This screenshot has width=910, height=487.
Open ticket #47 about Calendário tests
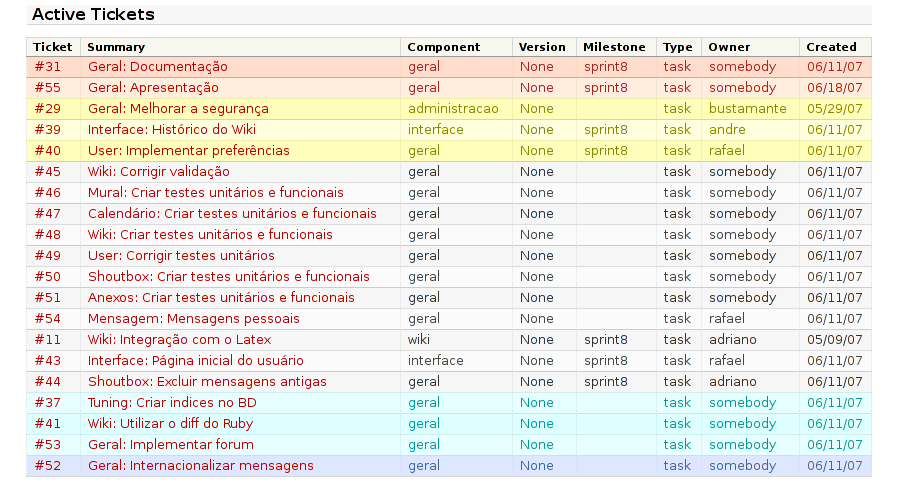[48, 214]
